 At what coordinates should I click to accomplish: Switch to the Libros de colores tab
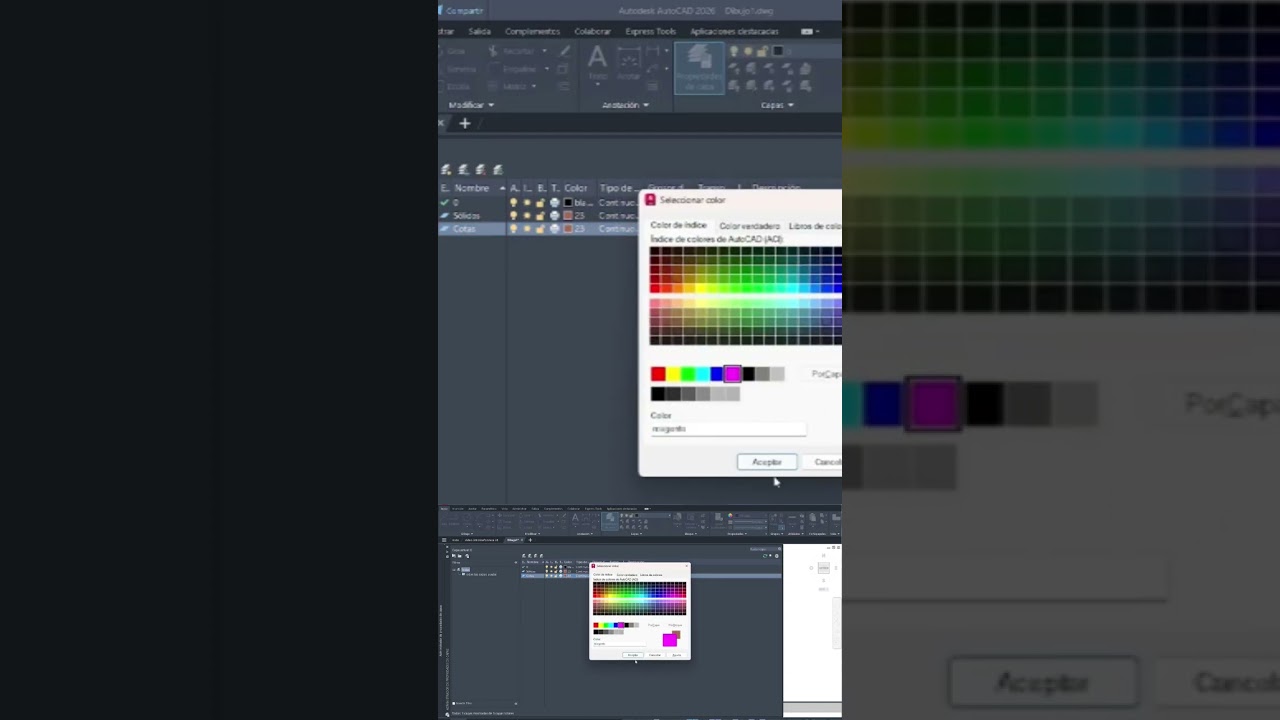814,226
